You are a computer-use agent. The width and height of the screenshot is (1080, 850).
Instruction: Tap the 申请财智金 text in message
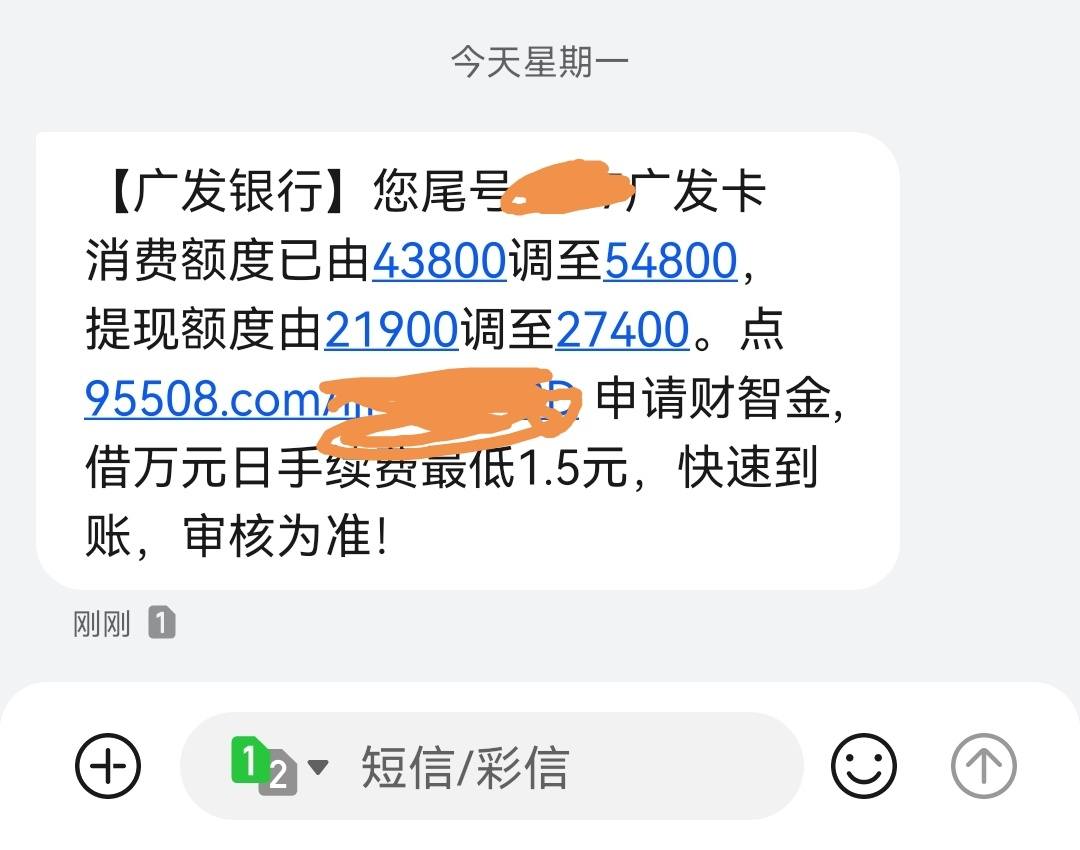714,399
